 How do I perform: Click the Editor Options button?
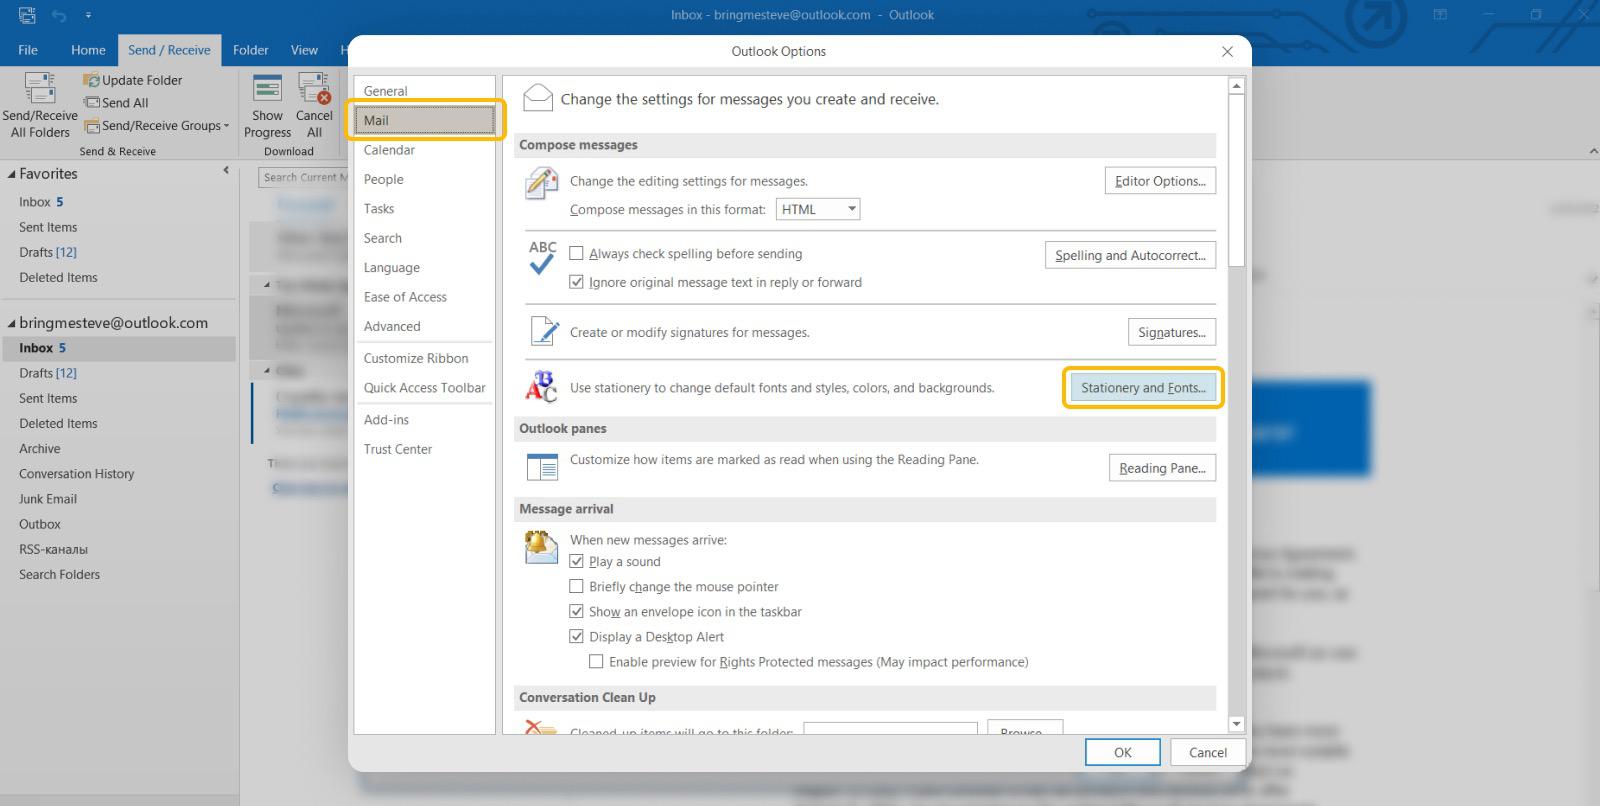[1160, 181]
